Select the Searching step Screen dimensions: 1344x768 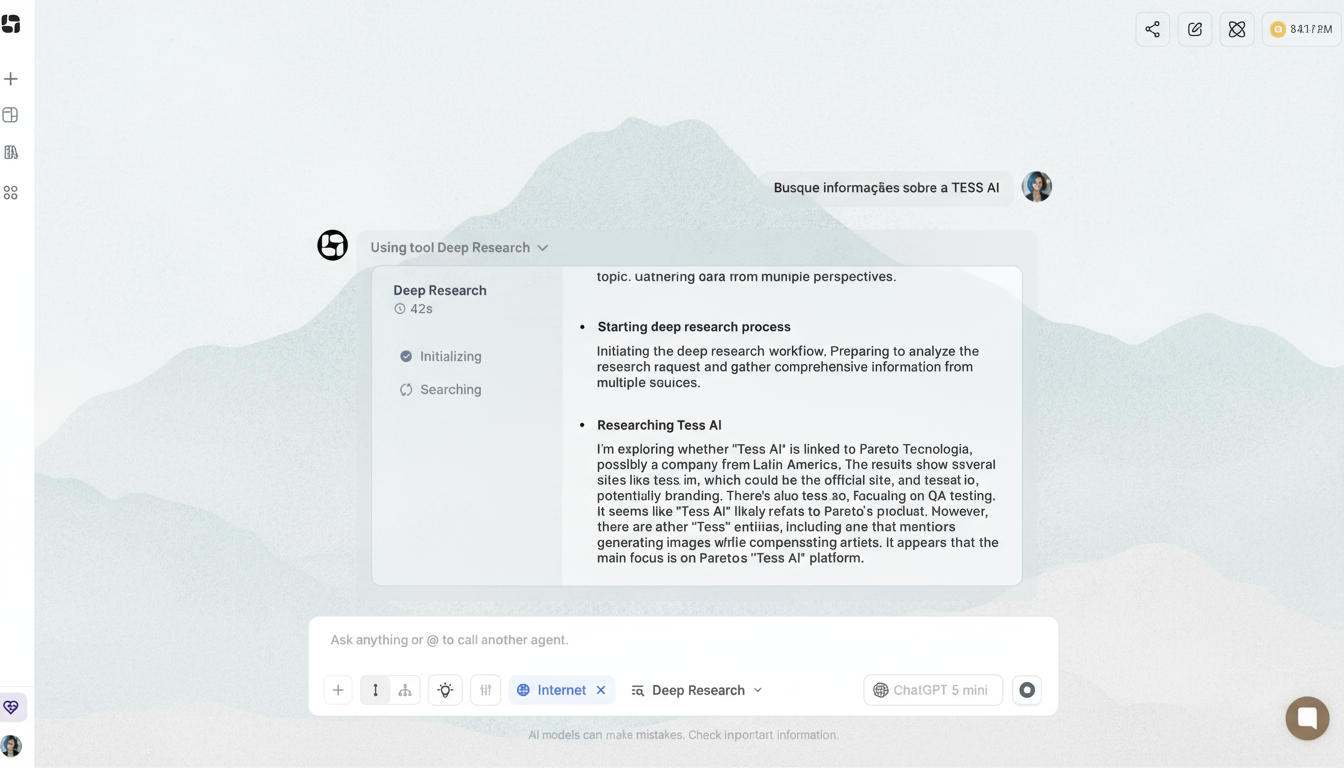[450, 390]
